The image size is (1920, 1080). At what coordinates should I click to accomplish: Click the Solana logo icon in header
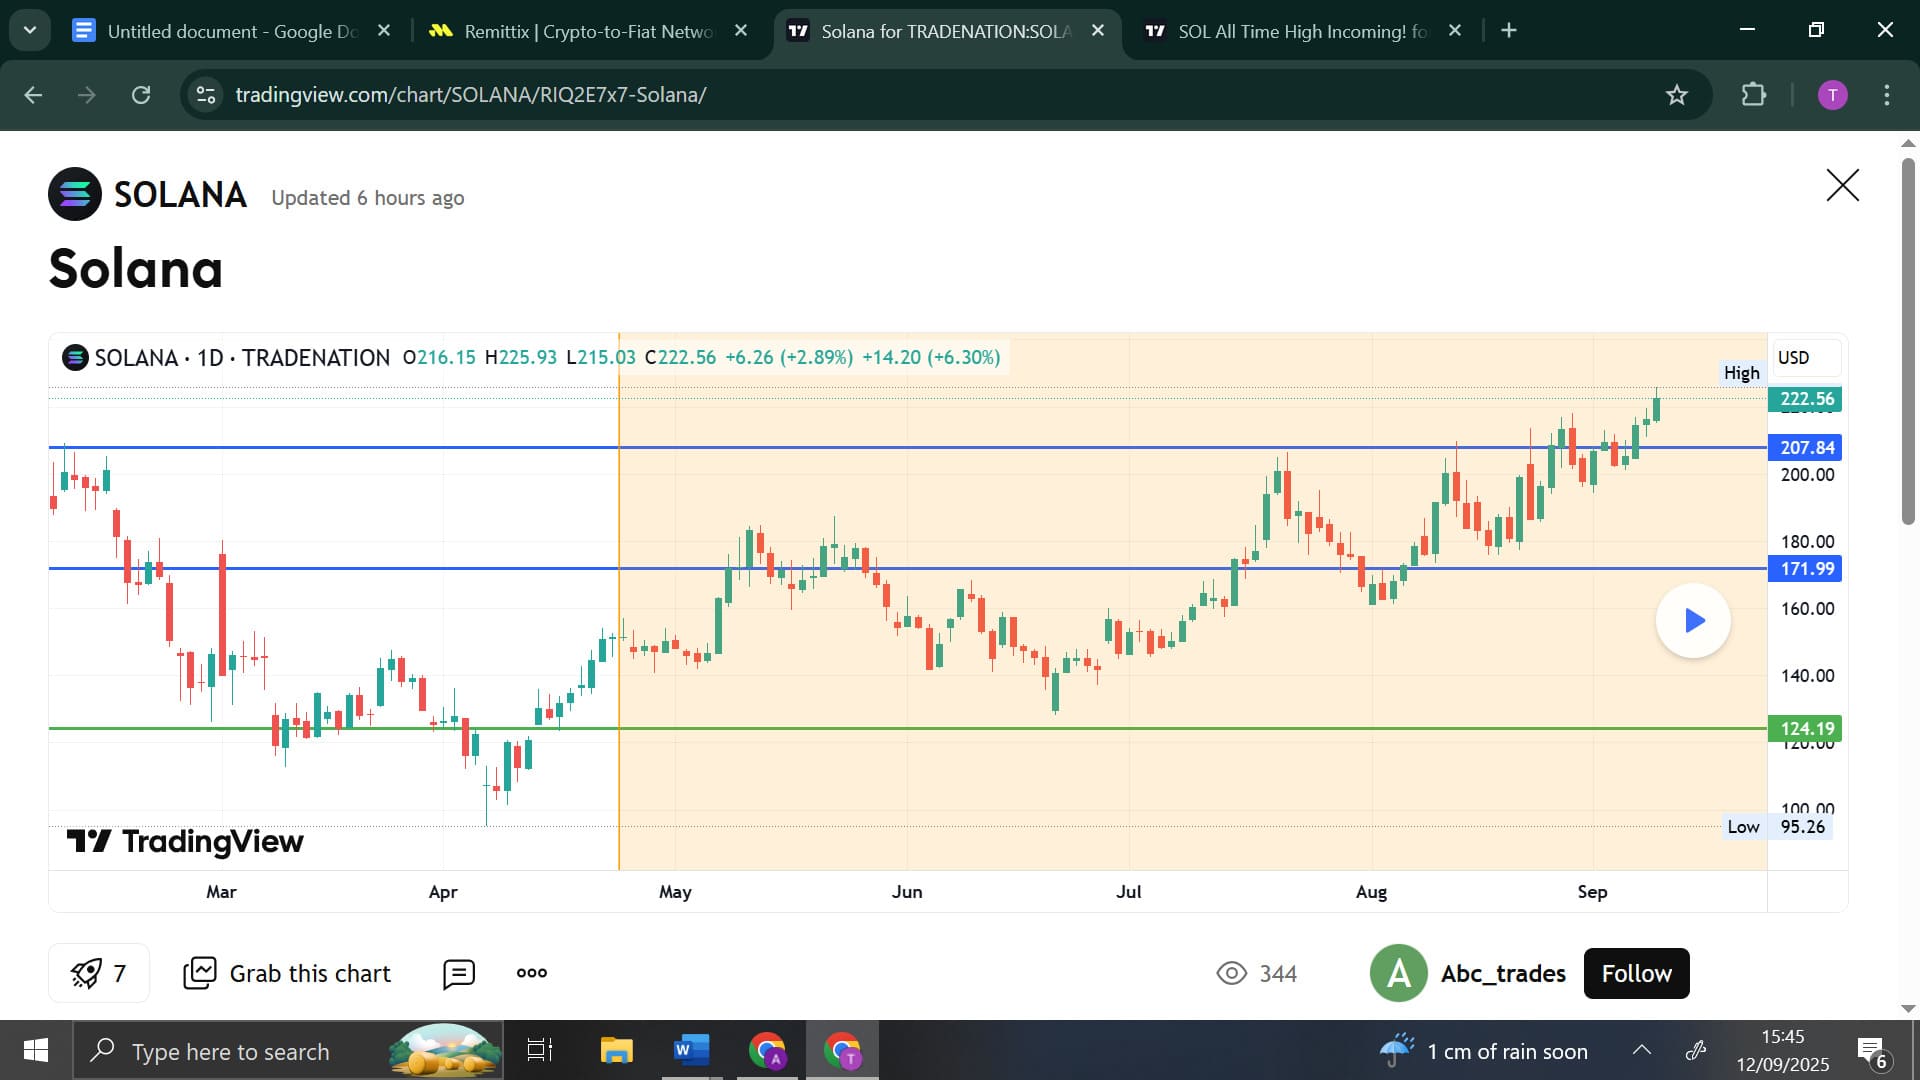(75, 194)
